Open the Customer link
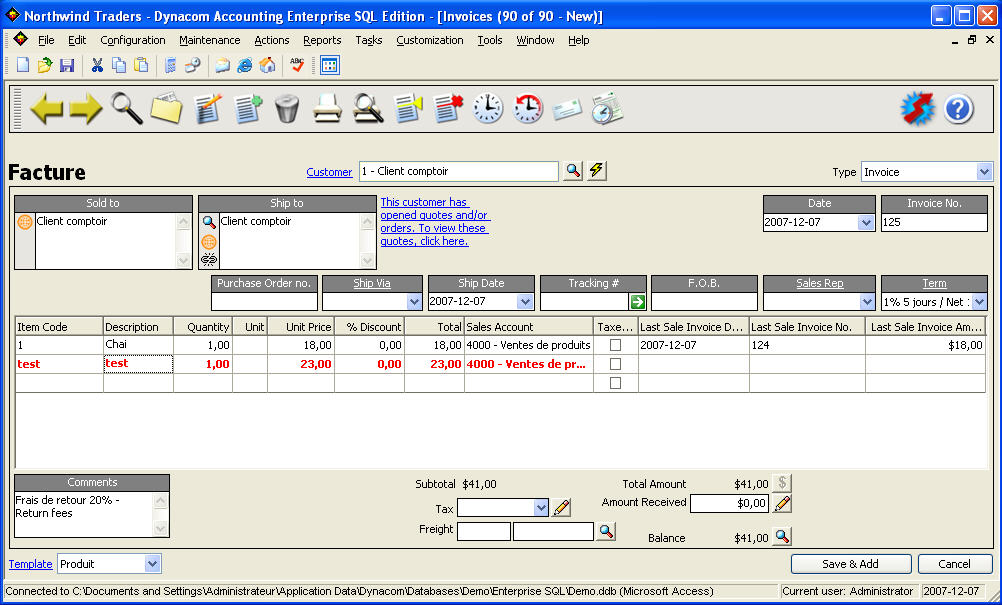Viewport: 1002px width, 605px height. [x=329, y=172]
